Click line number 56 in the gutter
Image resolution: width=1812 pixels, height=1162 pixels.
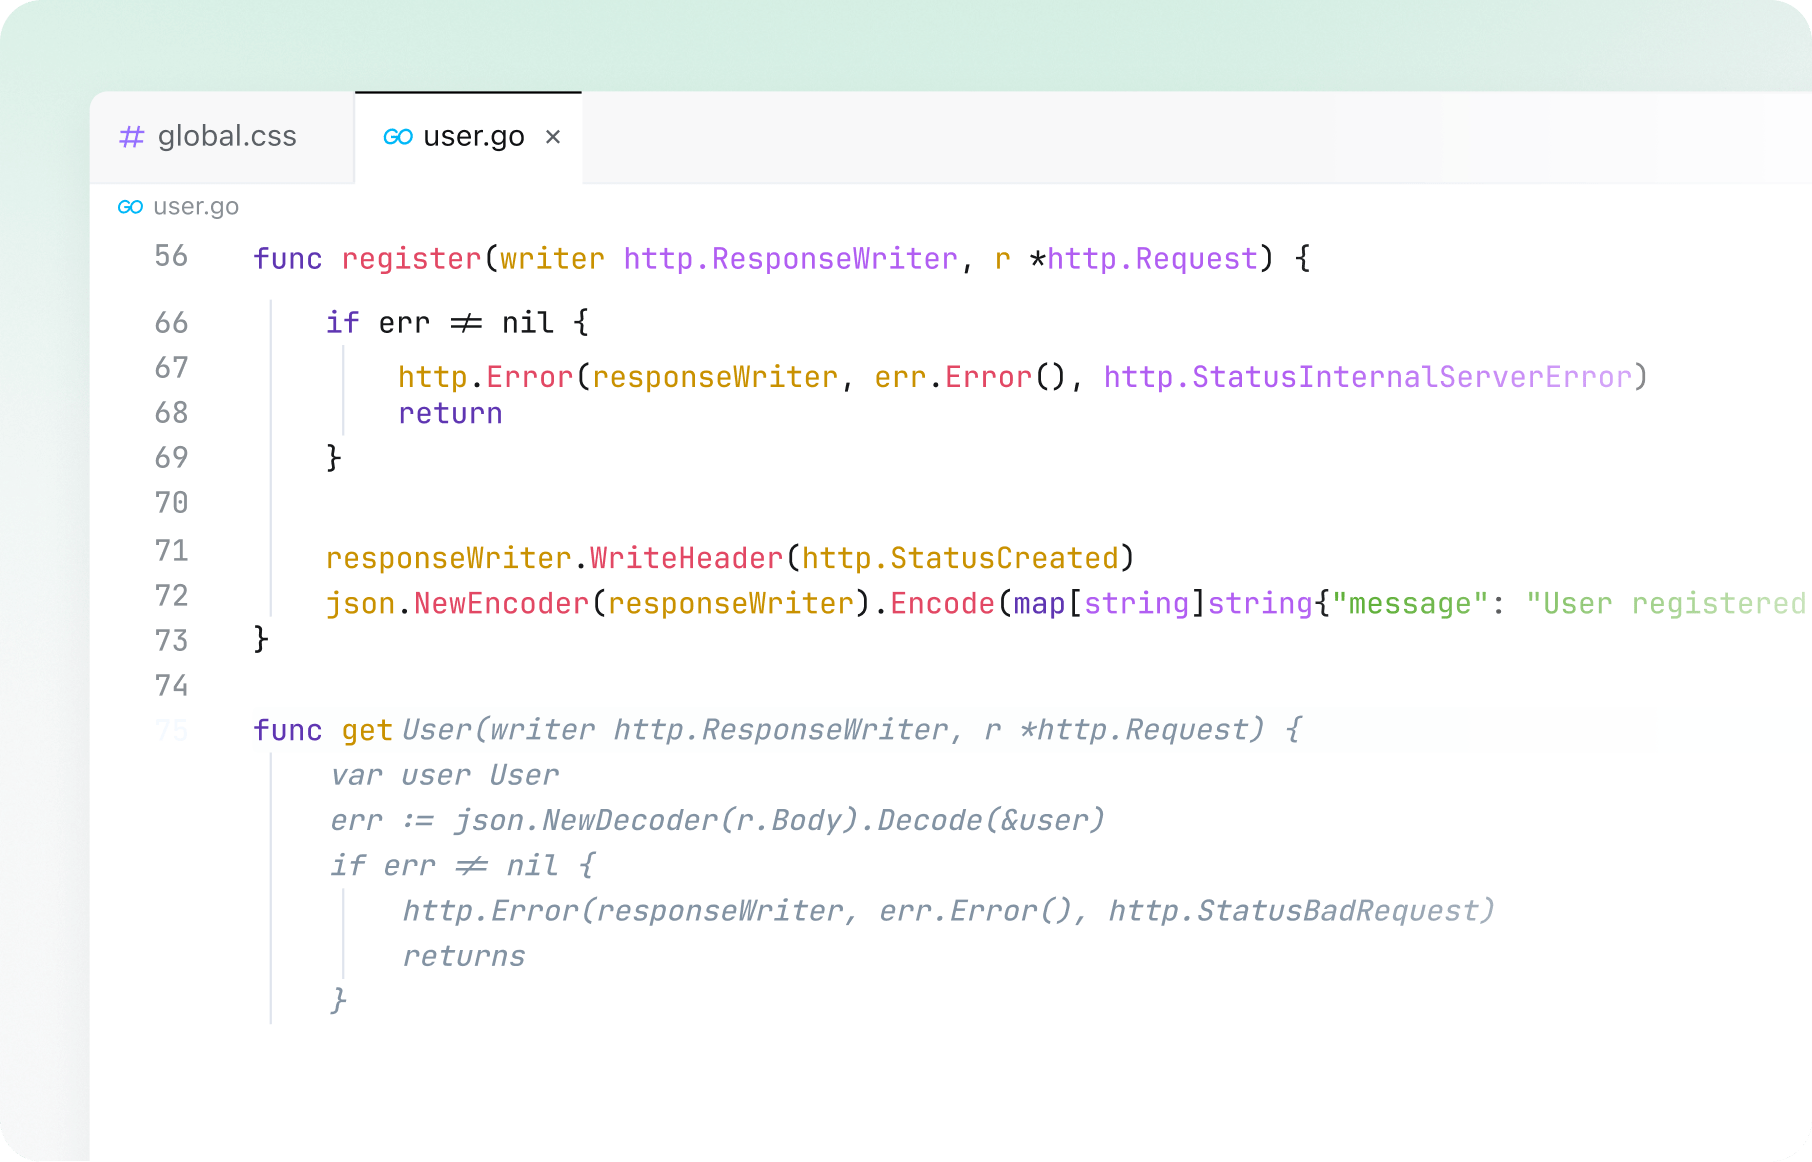click(171, 256)
